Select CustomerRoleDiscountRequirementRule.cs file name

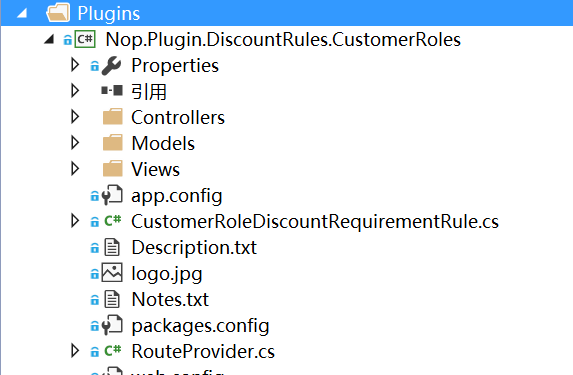pyautogui.click(x=315, y=221)
